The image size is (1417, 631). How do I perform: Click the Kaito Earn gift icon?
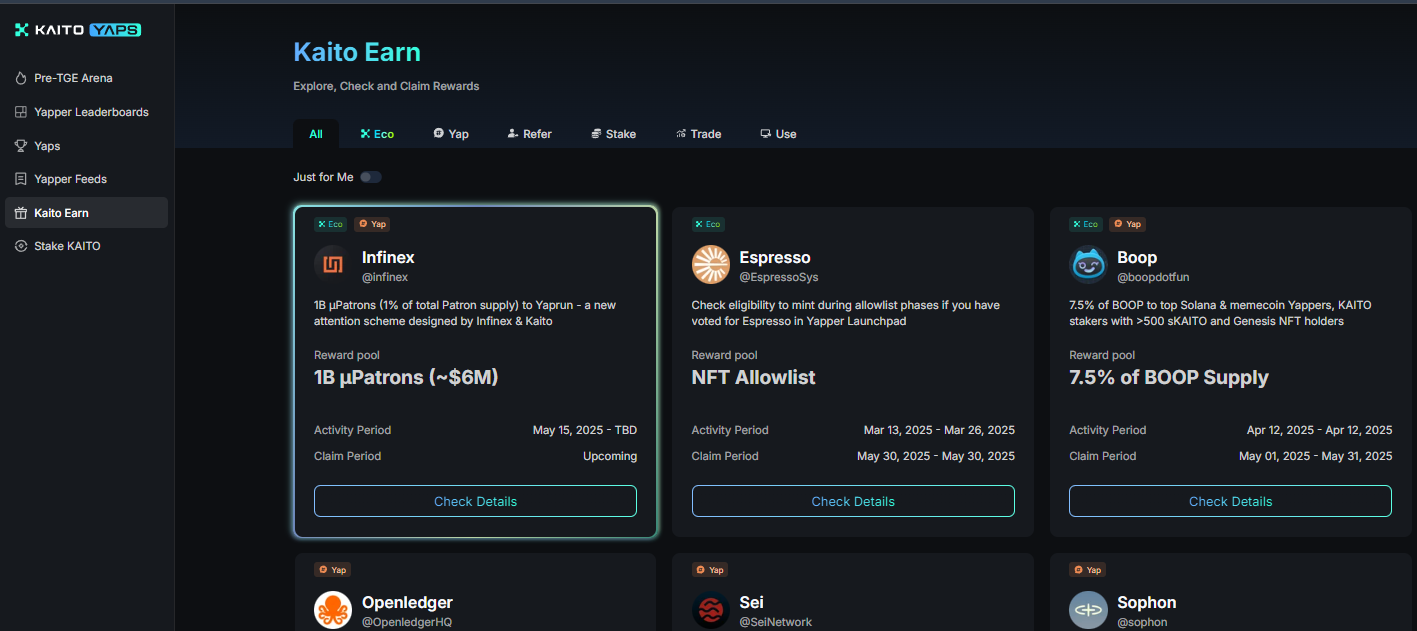click(x=21, y=213)
